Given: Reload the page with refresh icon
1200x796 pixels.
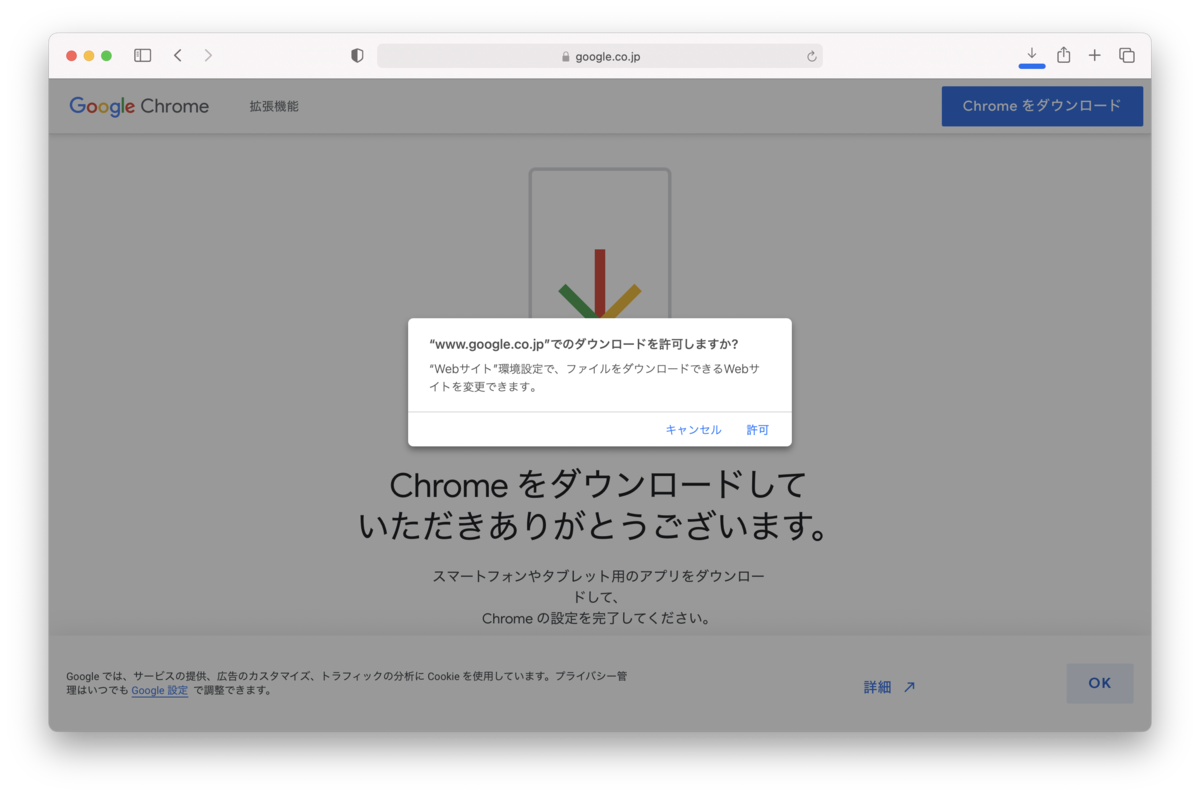Looking at the screenshot, I should point(812,57).
